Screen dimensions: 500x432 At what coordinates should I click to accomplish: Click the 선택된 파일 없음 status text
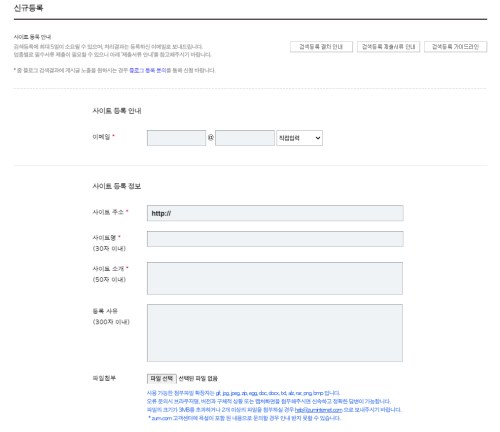198,379
